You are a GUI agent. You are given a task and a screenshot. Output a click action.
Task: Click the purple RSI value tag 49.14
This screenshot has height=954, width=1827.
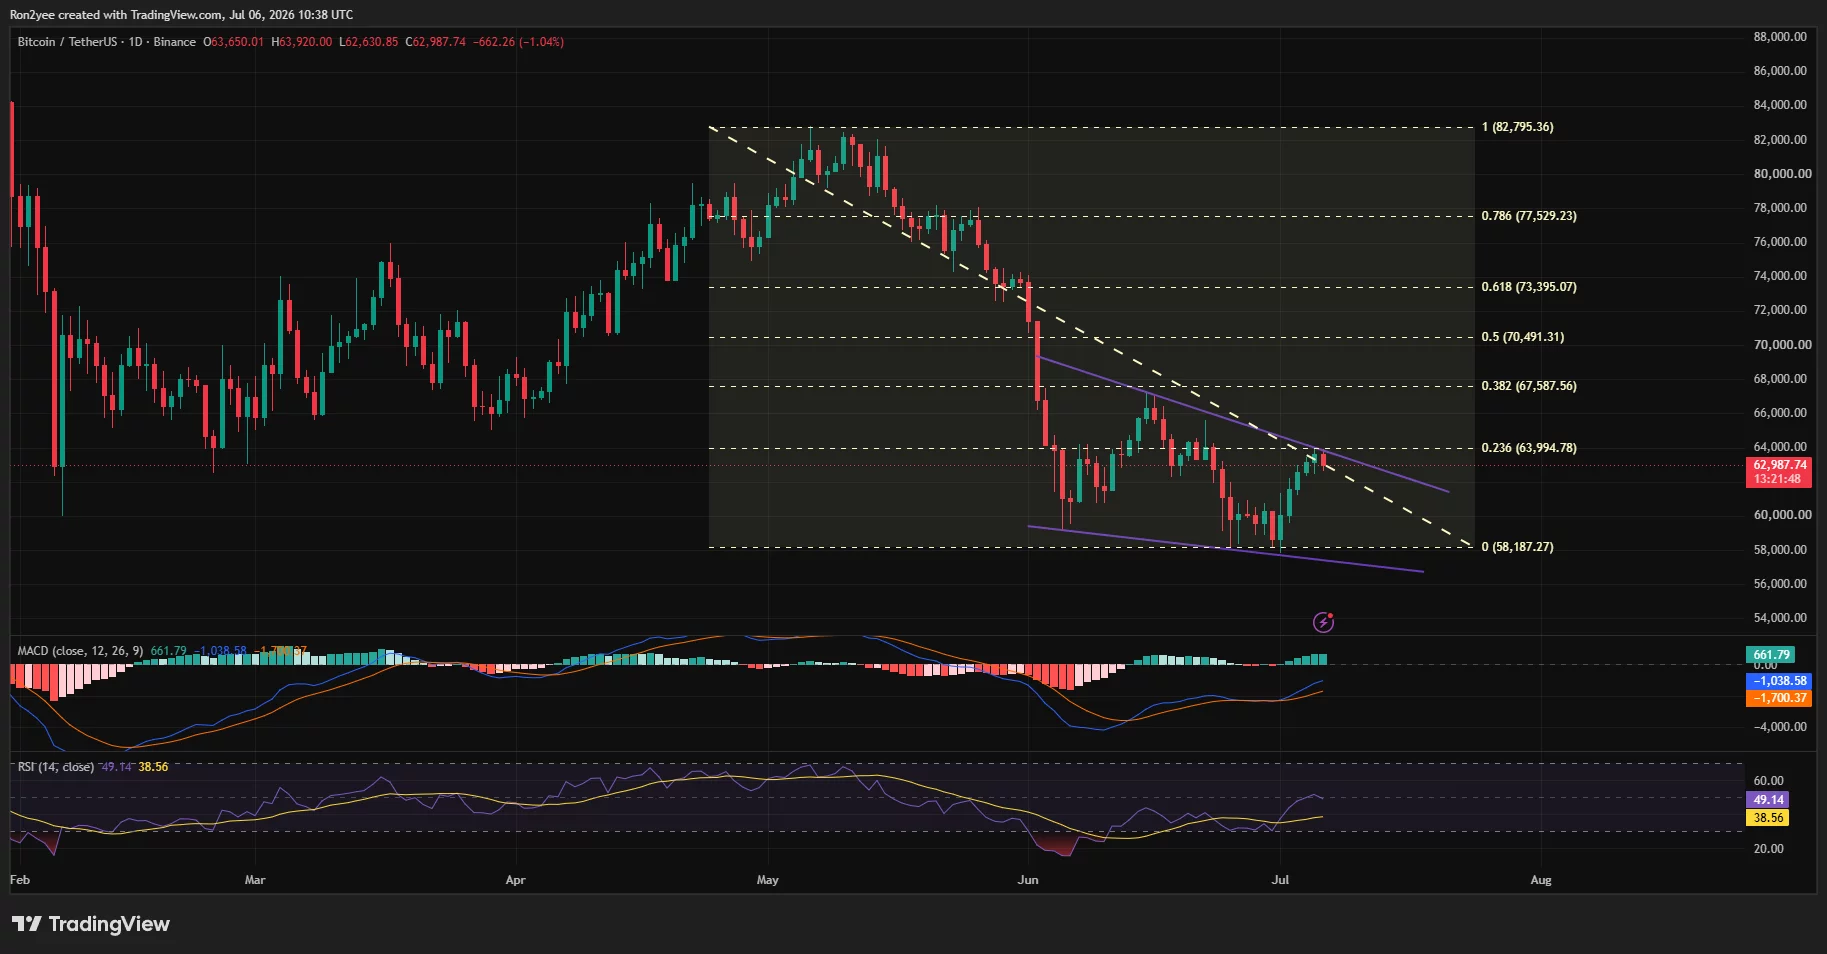[1768, 800]
